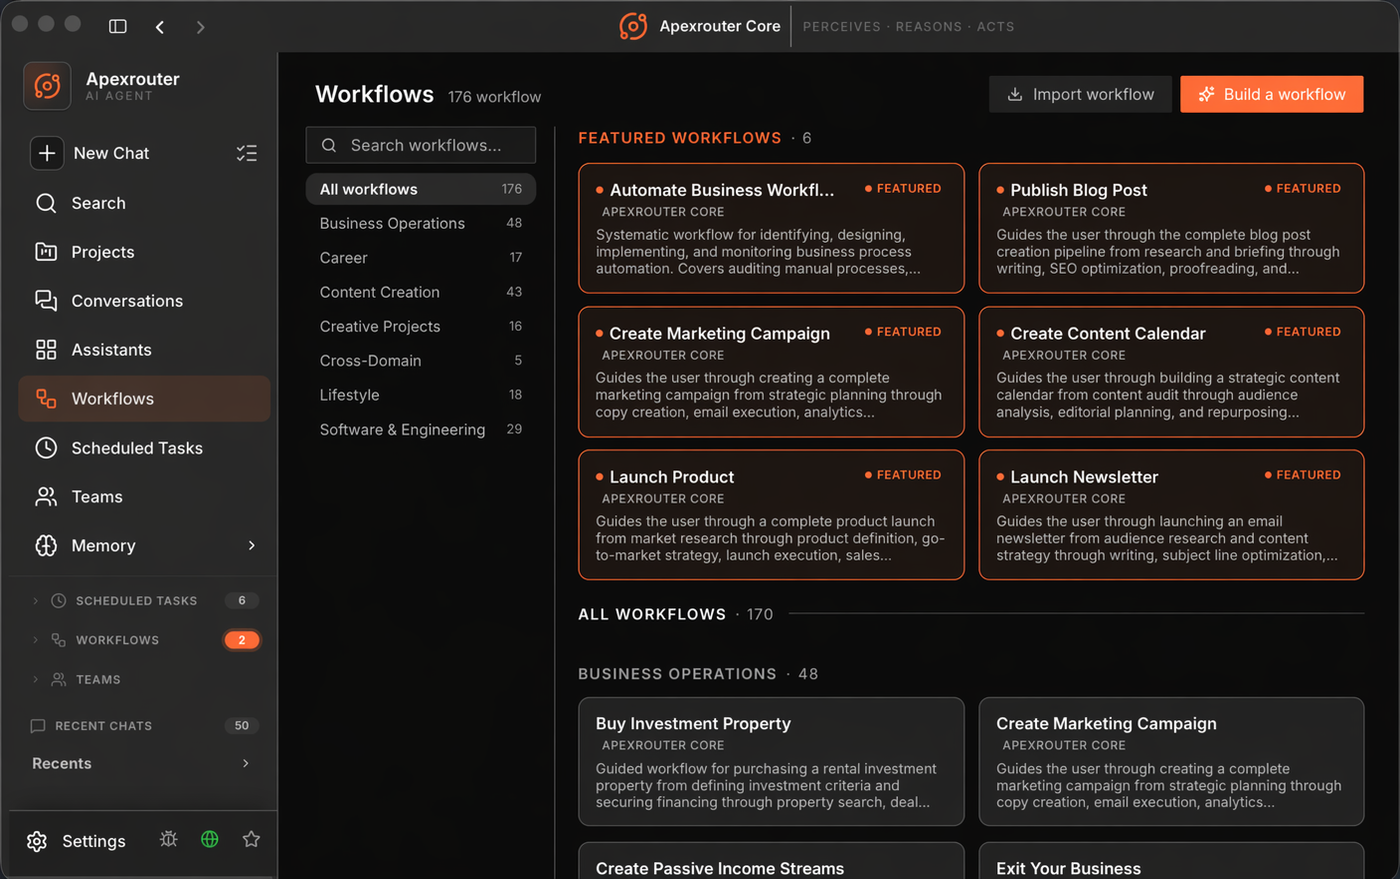Expand the WORKFLOWS sidebar section

(x=36, y=640)
